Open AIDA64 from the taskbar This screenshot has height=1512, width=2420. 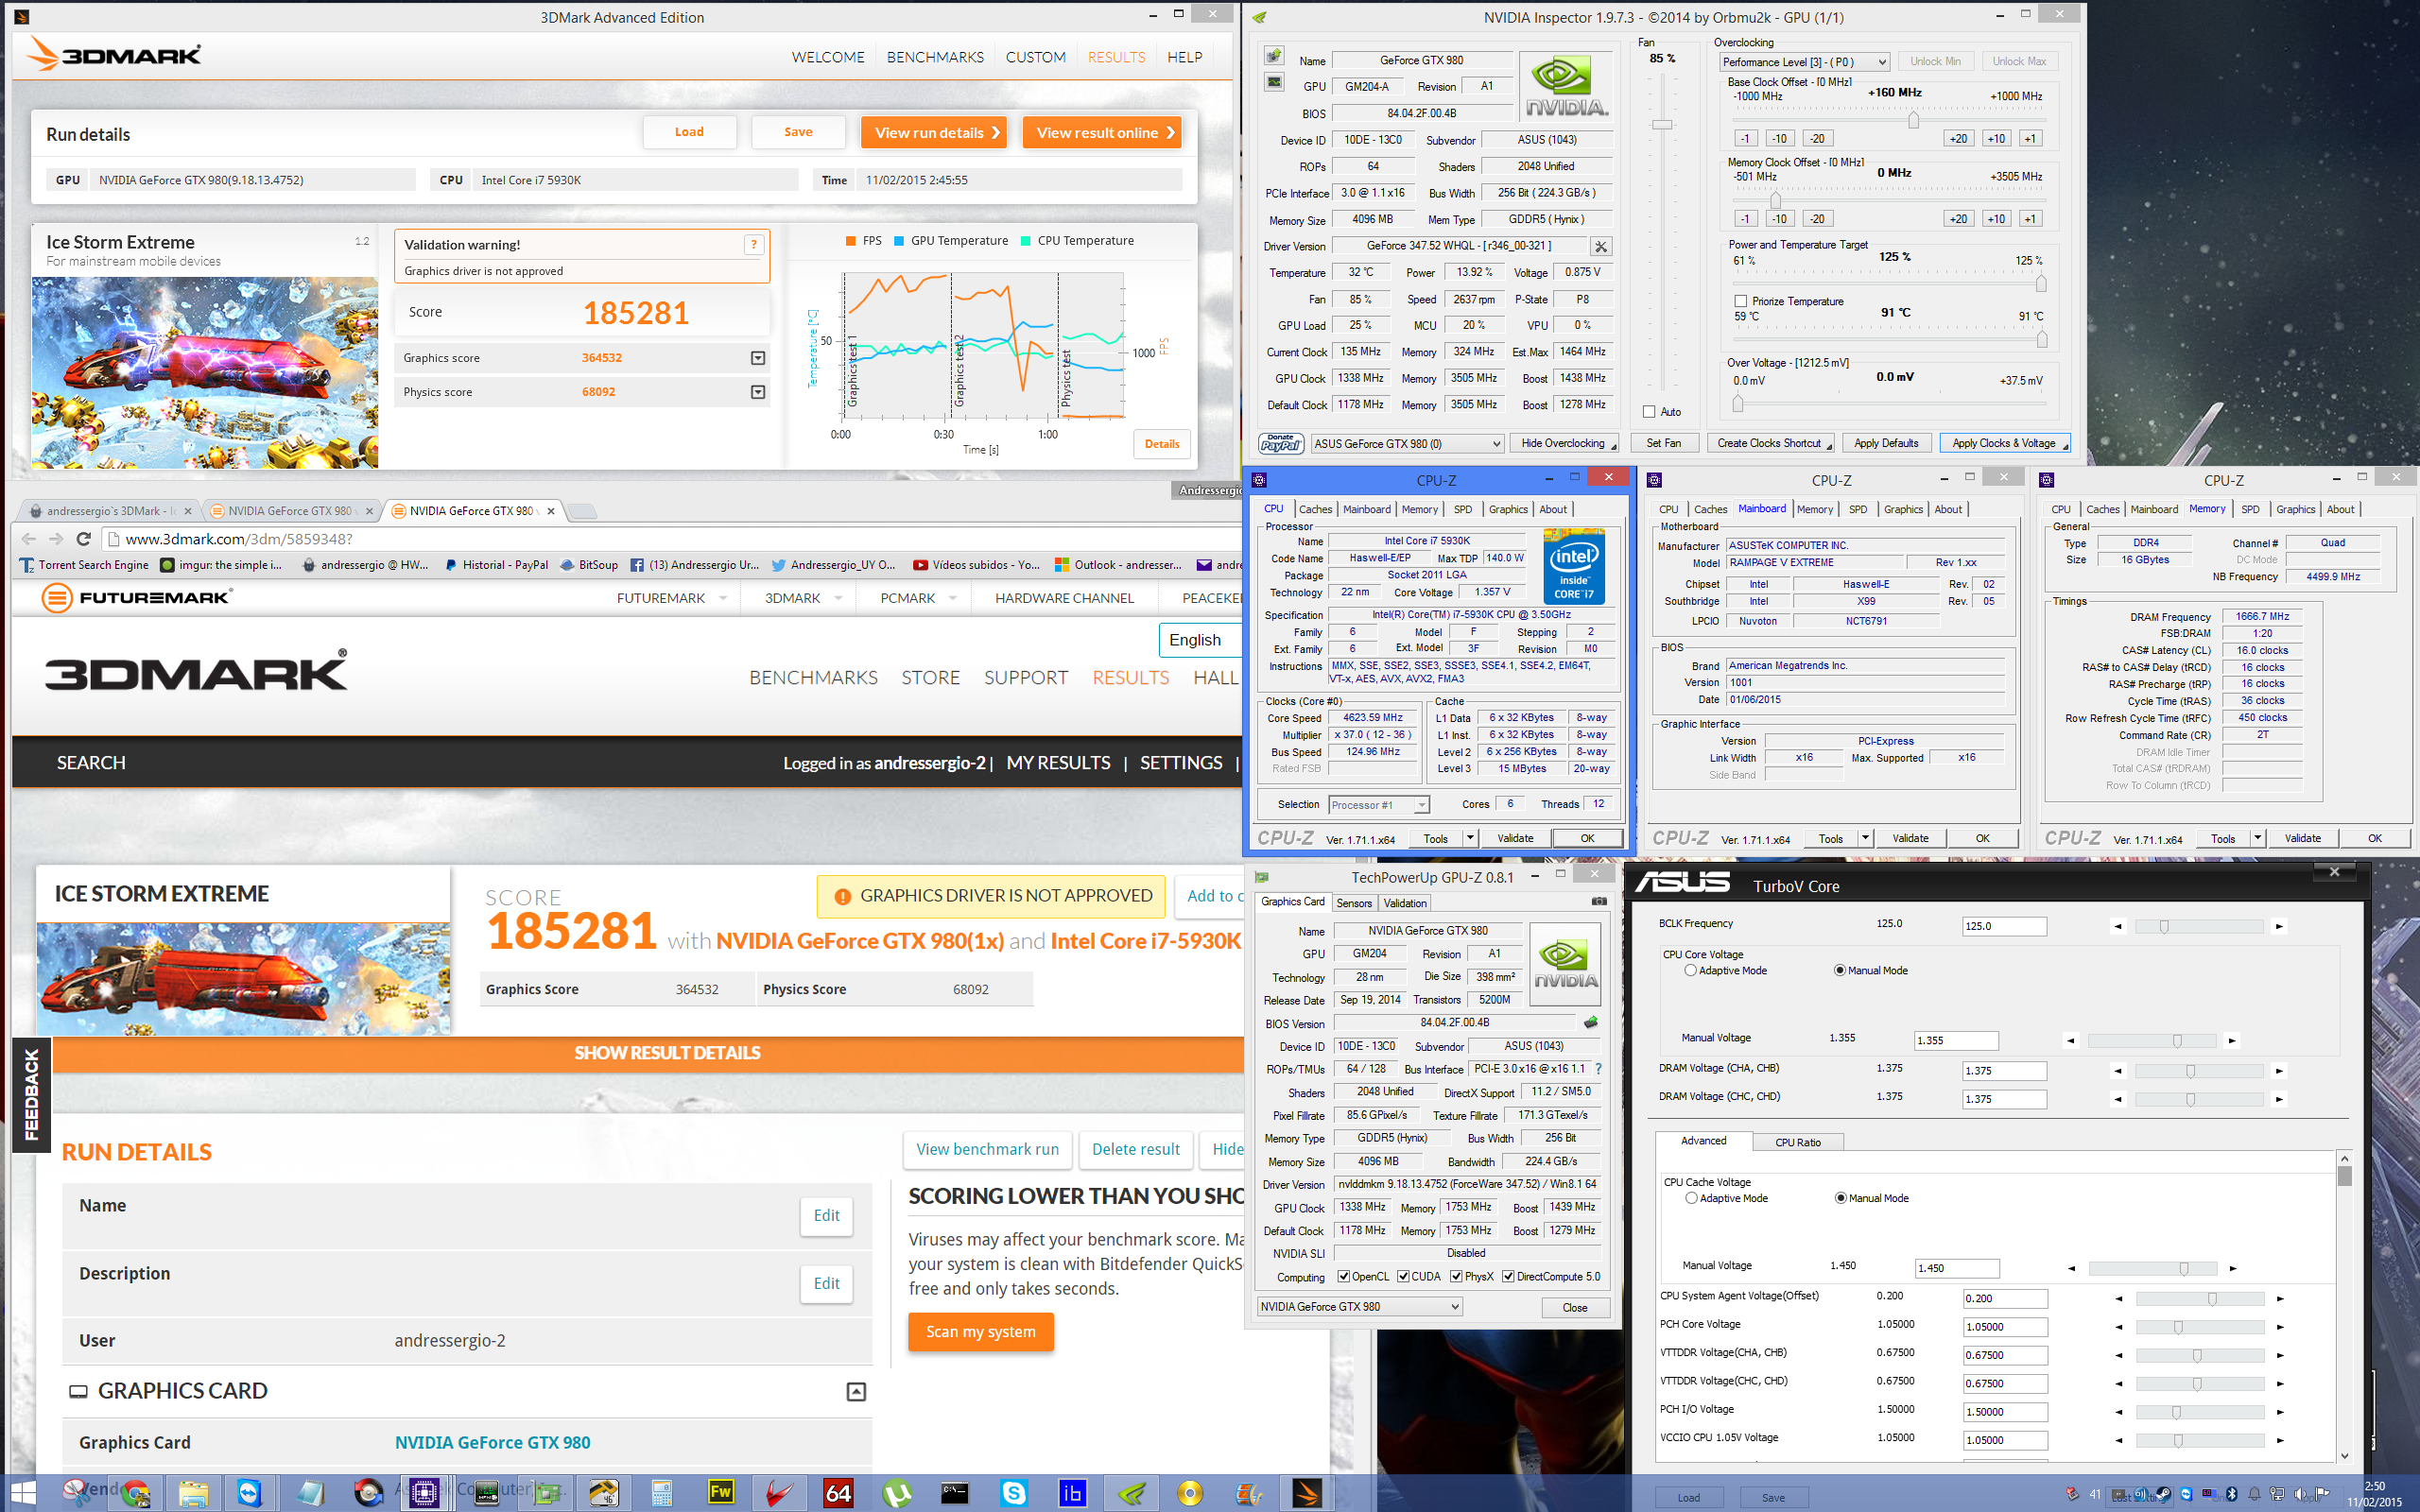(838, 1493)
